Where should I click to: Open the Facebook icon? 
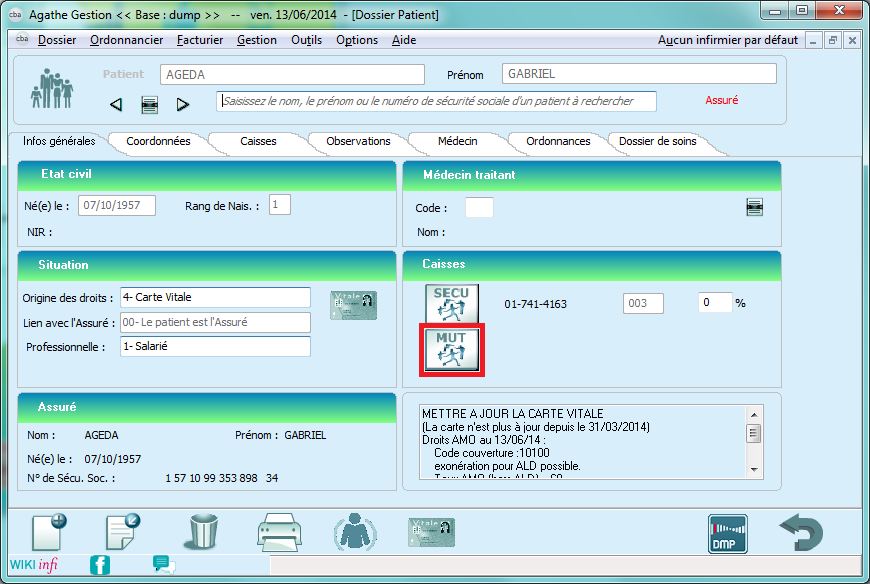click(100, 565)
